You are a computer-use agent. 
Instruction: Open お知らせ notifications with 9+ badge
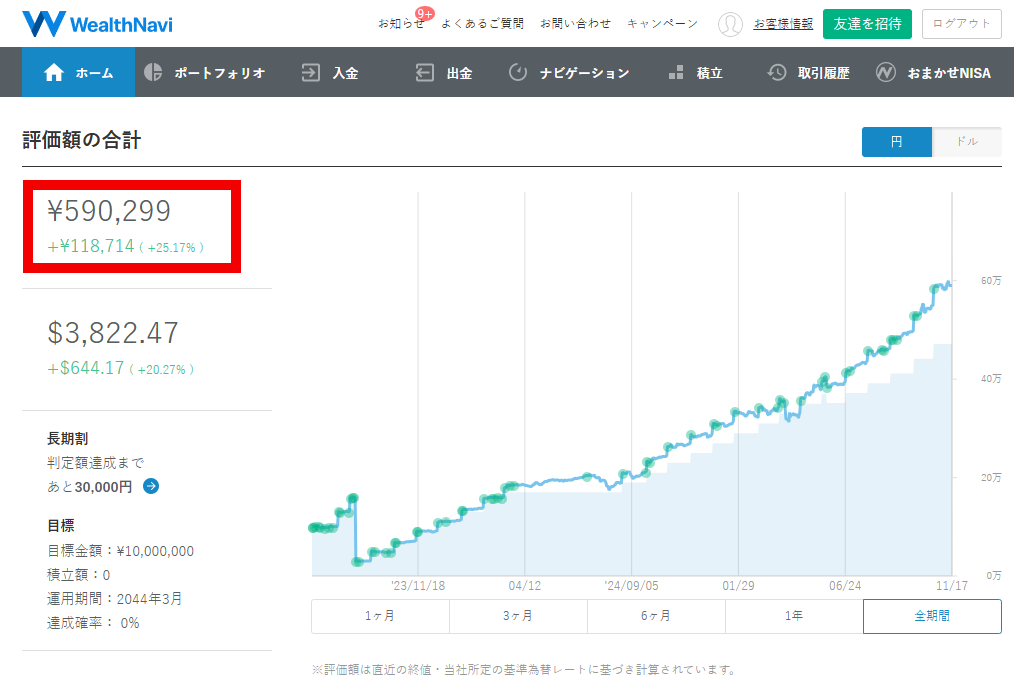click(x=401, y=24)
